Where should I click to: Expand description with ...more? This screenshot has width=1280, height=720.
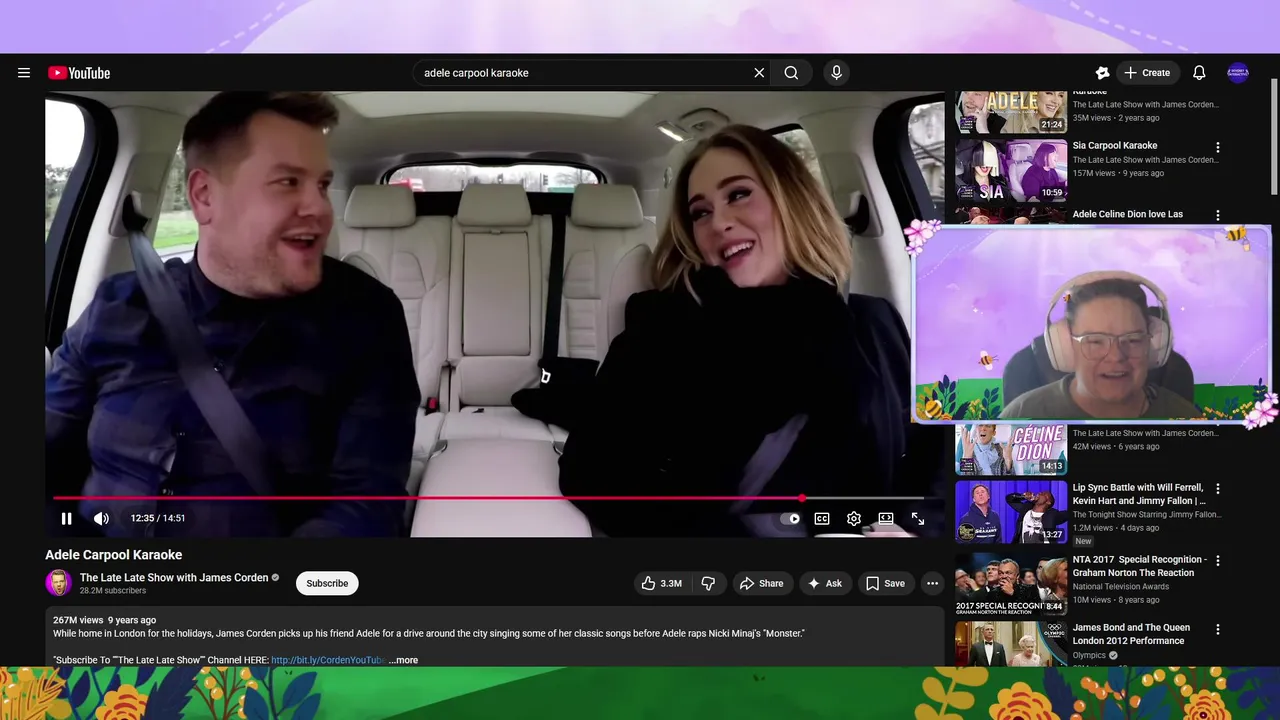[403, 660]
